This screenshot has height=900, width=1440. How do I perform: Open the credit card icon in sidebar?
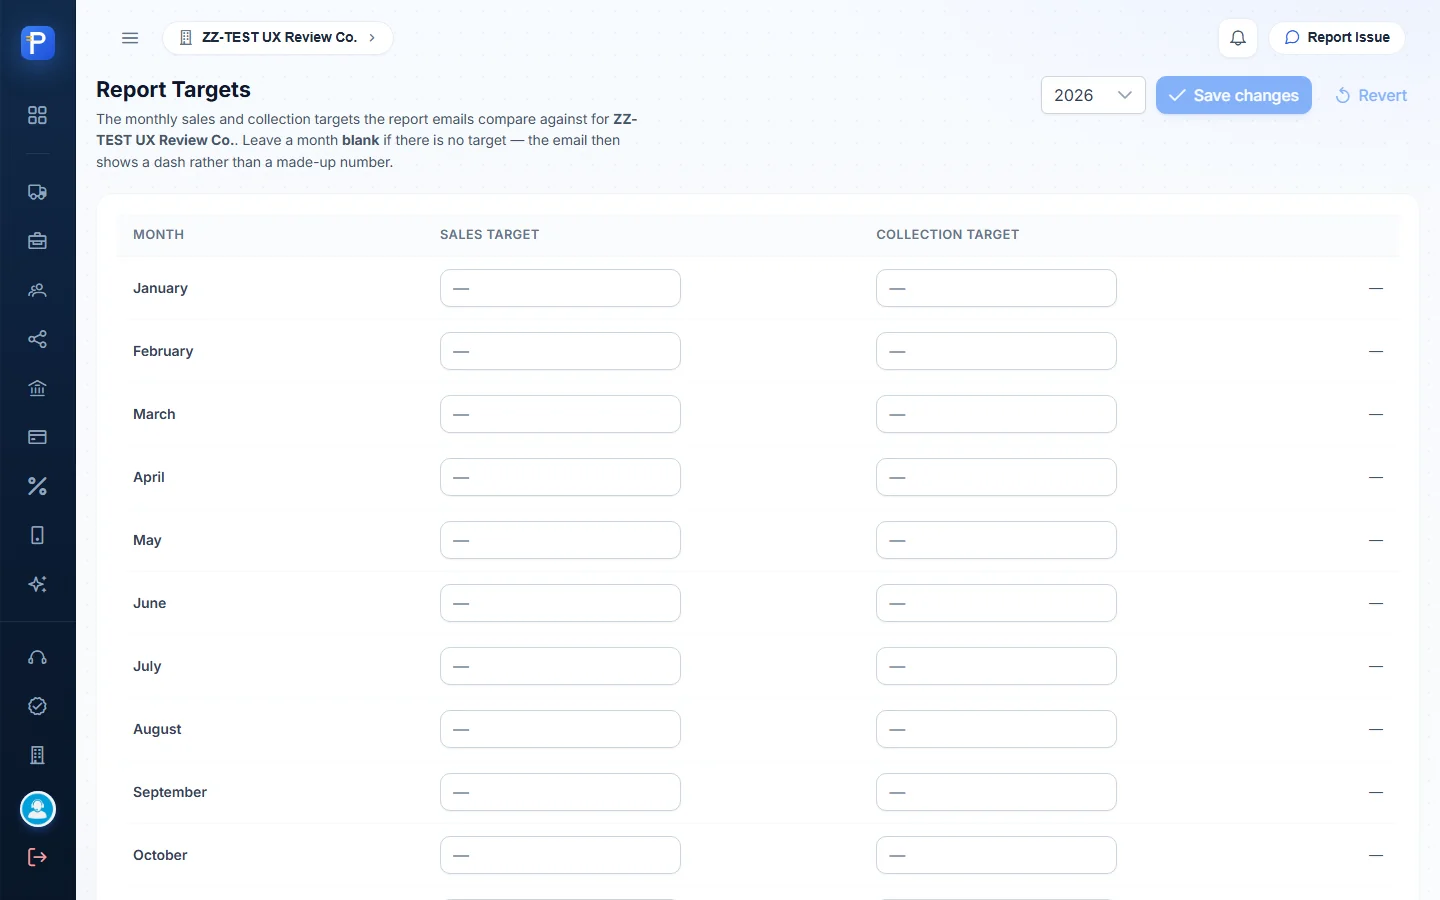pos(37,437)
